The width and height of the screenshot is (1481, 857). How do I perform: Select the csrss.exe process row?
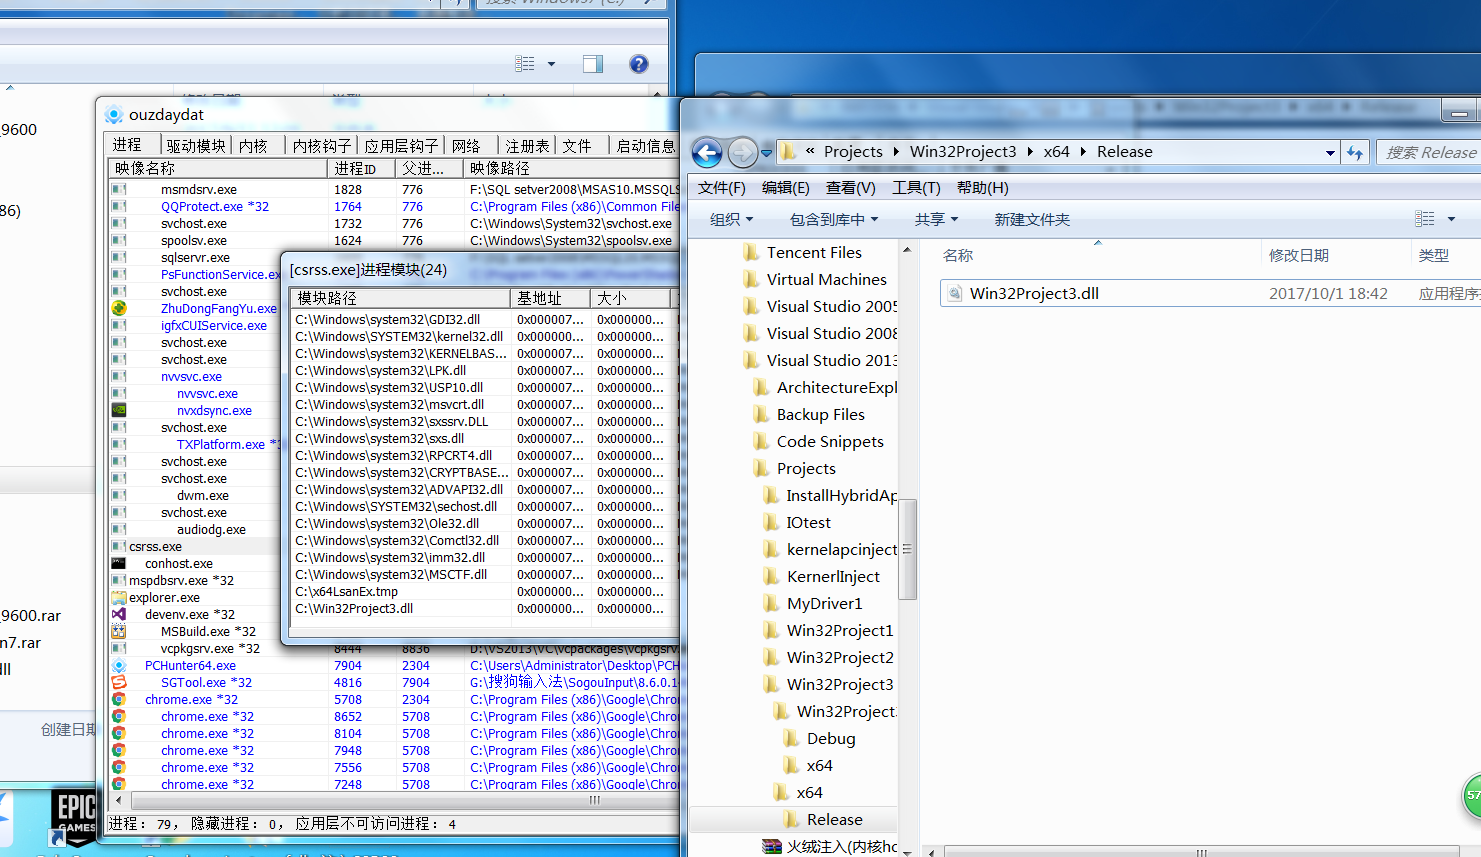tap(195, 547)
